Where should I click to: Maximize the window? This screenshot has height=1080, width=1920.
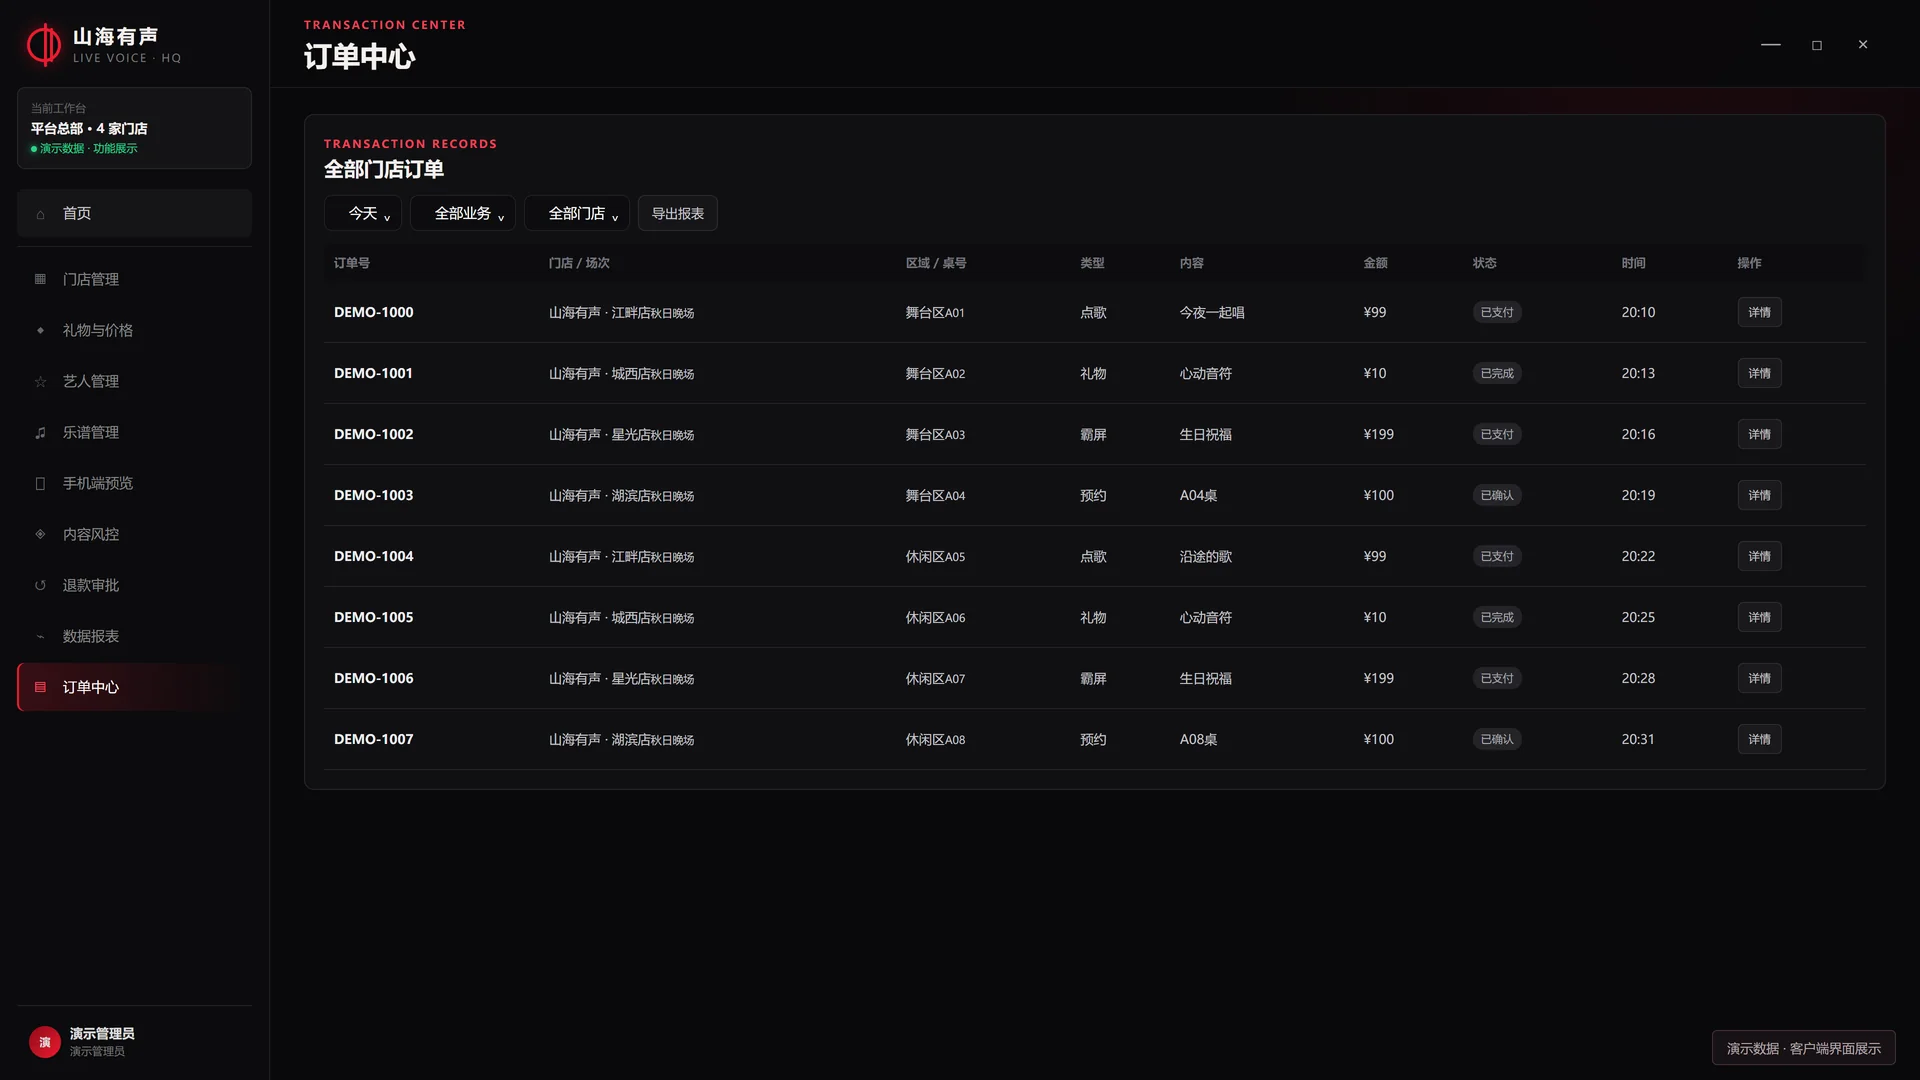1817,45
